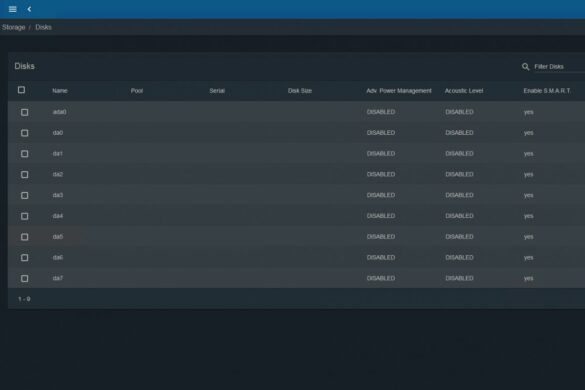Click ada0 Adv. Power Management DISABLED value
This screenshot has width=585, height=390.
381,112
